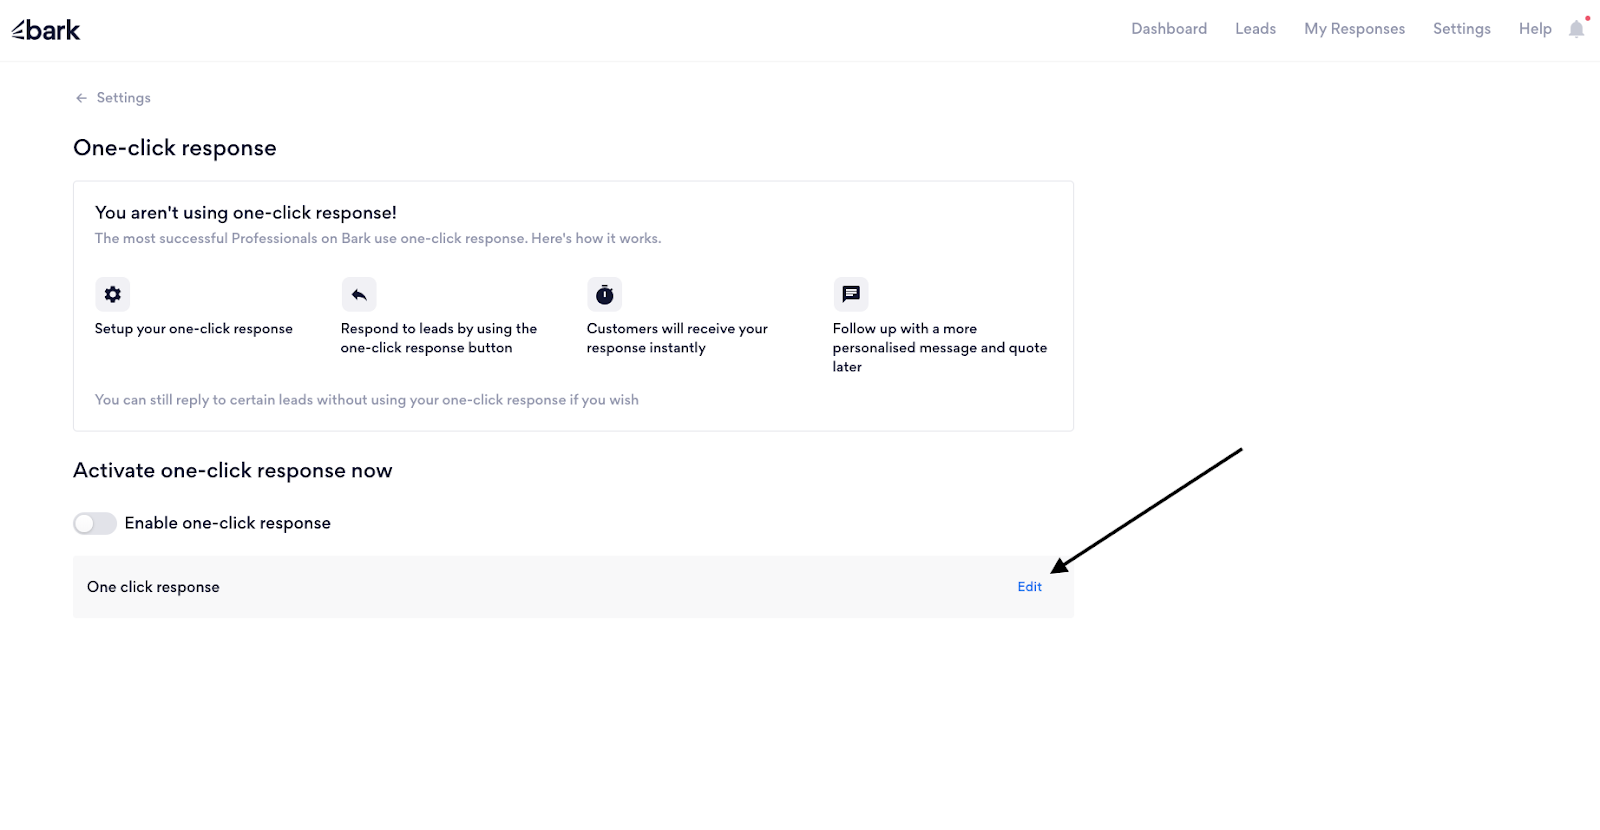Toggle Enable one-click response switch

[x=95, y=523]
